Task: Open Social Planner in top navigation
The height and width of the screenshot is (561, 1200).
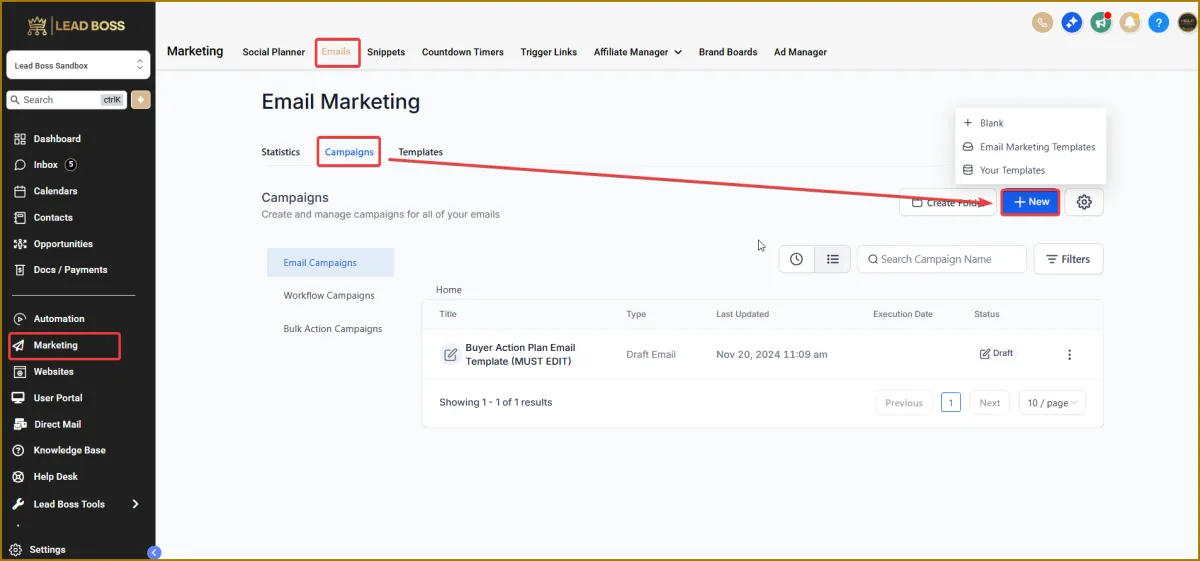Action: tap(273, 52)
